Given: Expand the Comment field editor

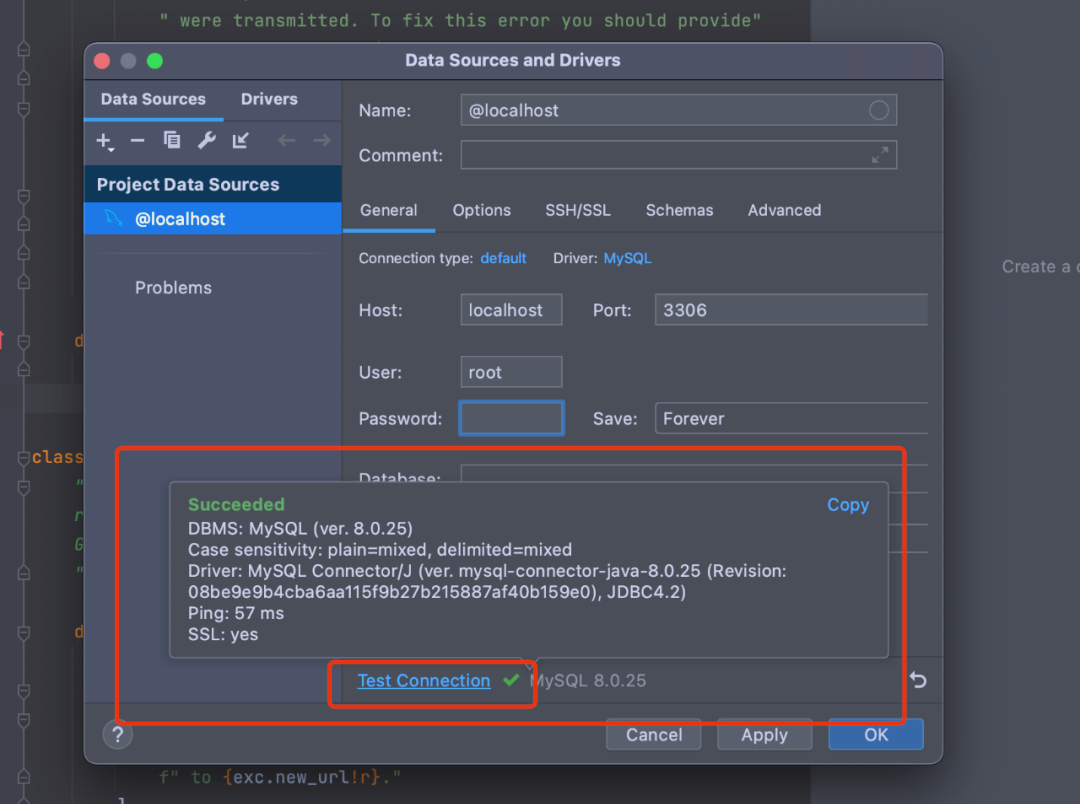Looking at the screenshot, I should point(880,155).
